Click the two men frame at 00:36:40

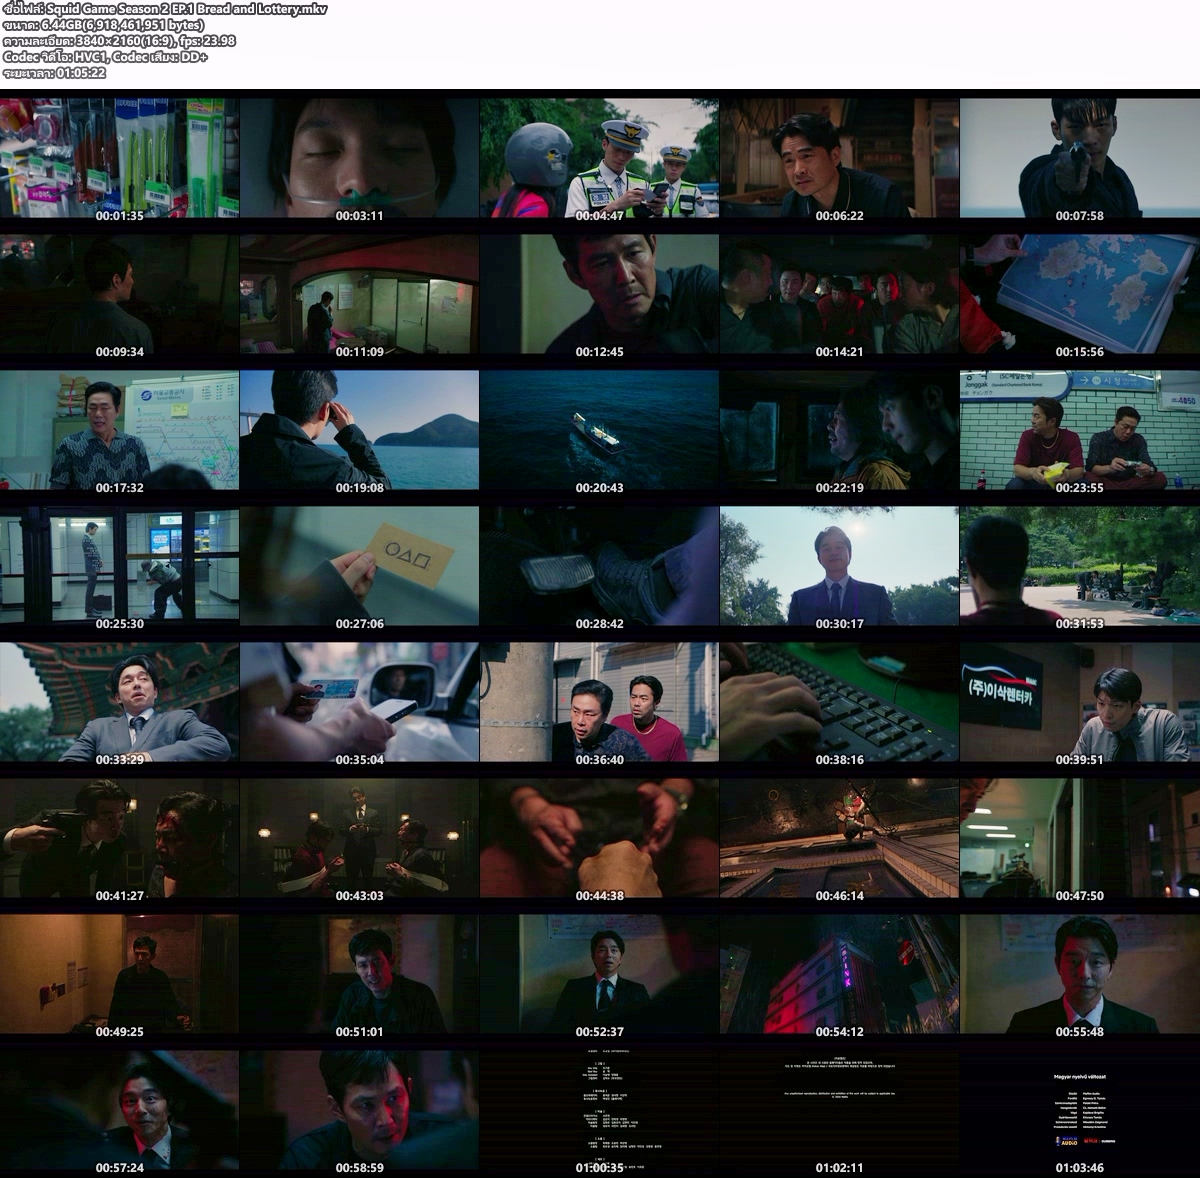(600, 702)
